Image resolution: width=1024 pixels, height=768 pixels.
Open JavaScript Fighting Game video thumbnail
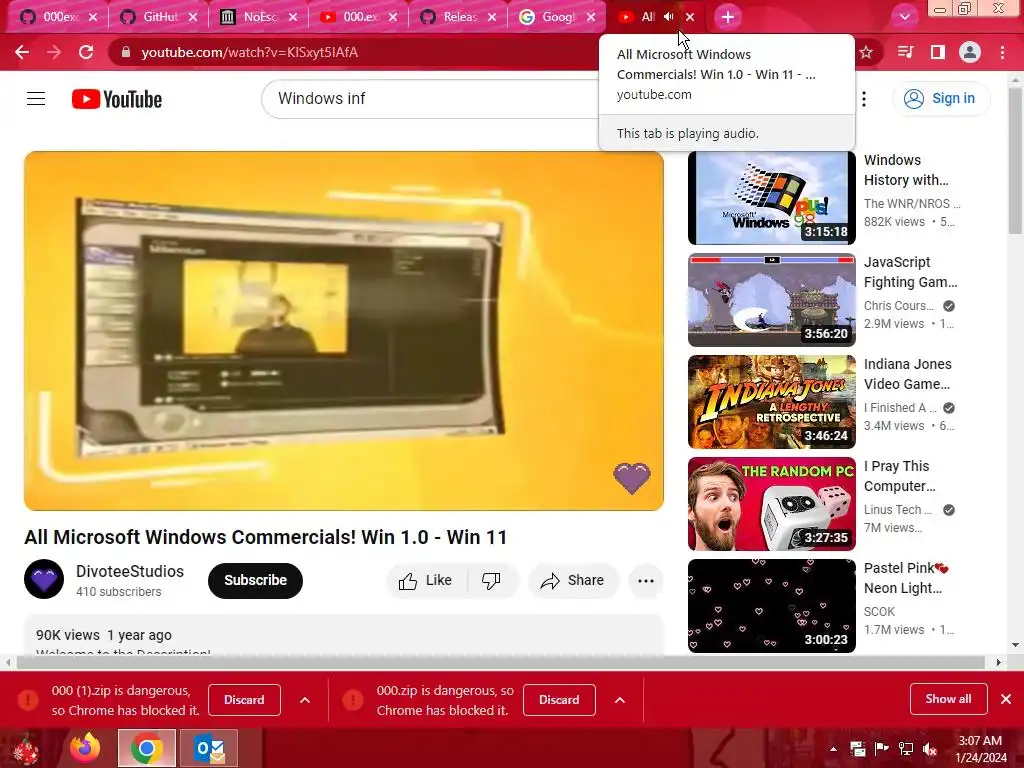point(771,300)
